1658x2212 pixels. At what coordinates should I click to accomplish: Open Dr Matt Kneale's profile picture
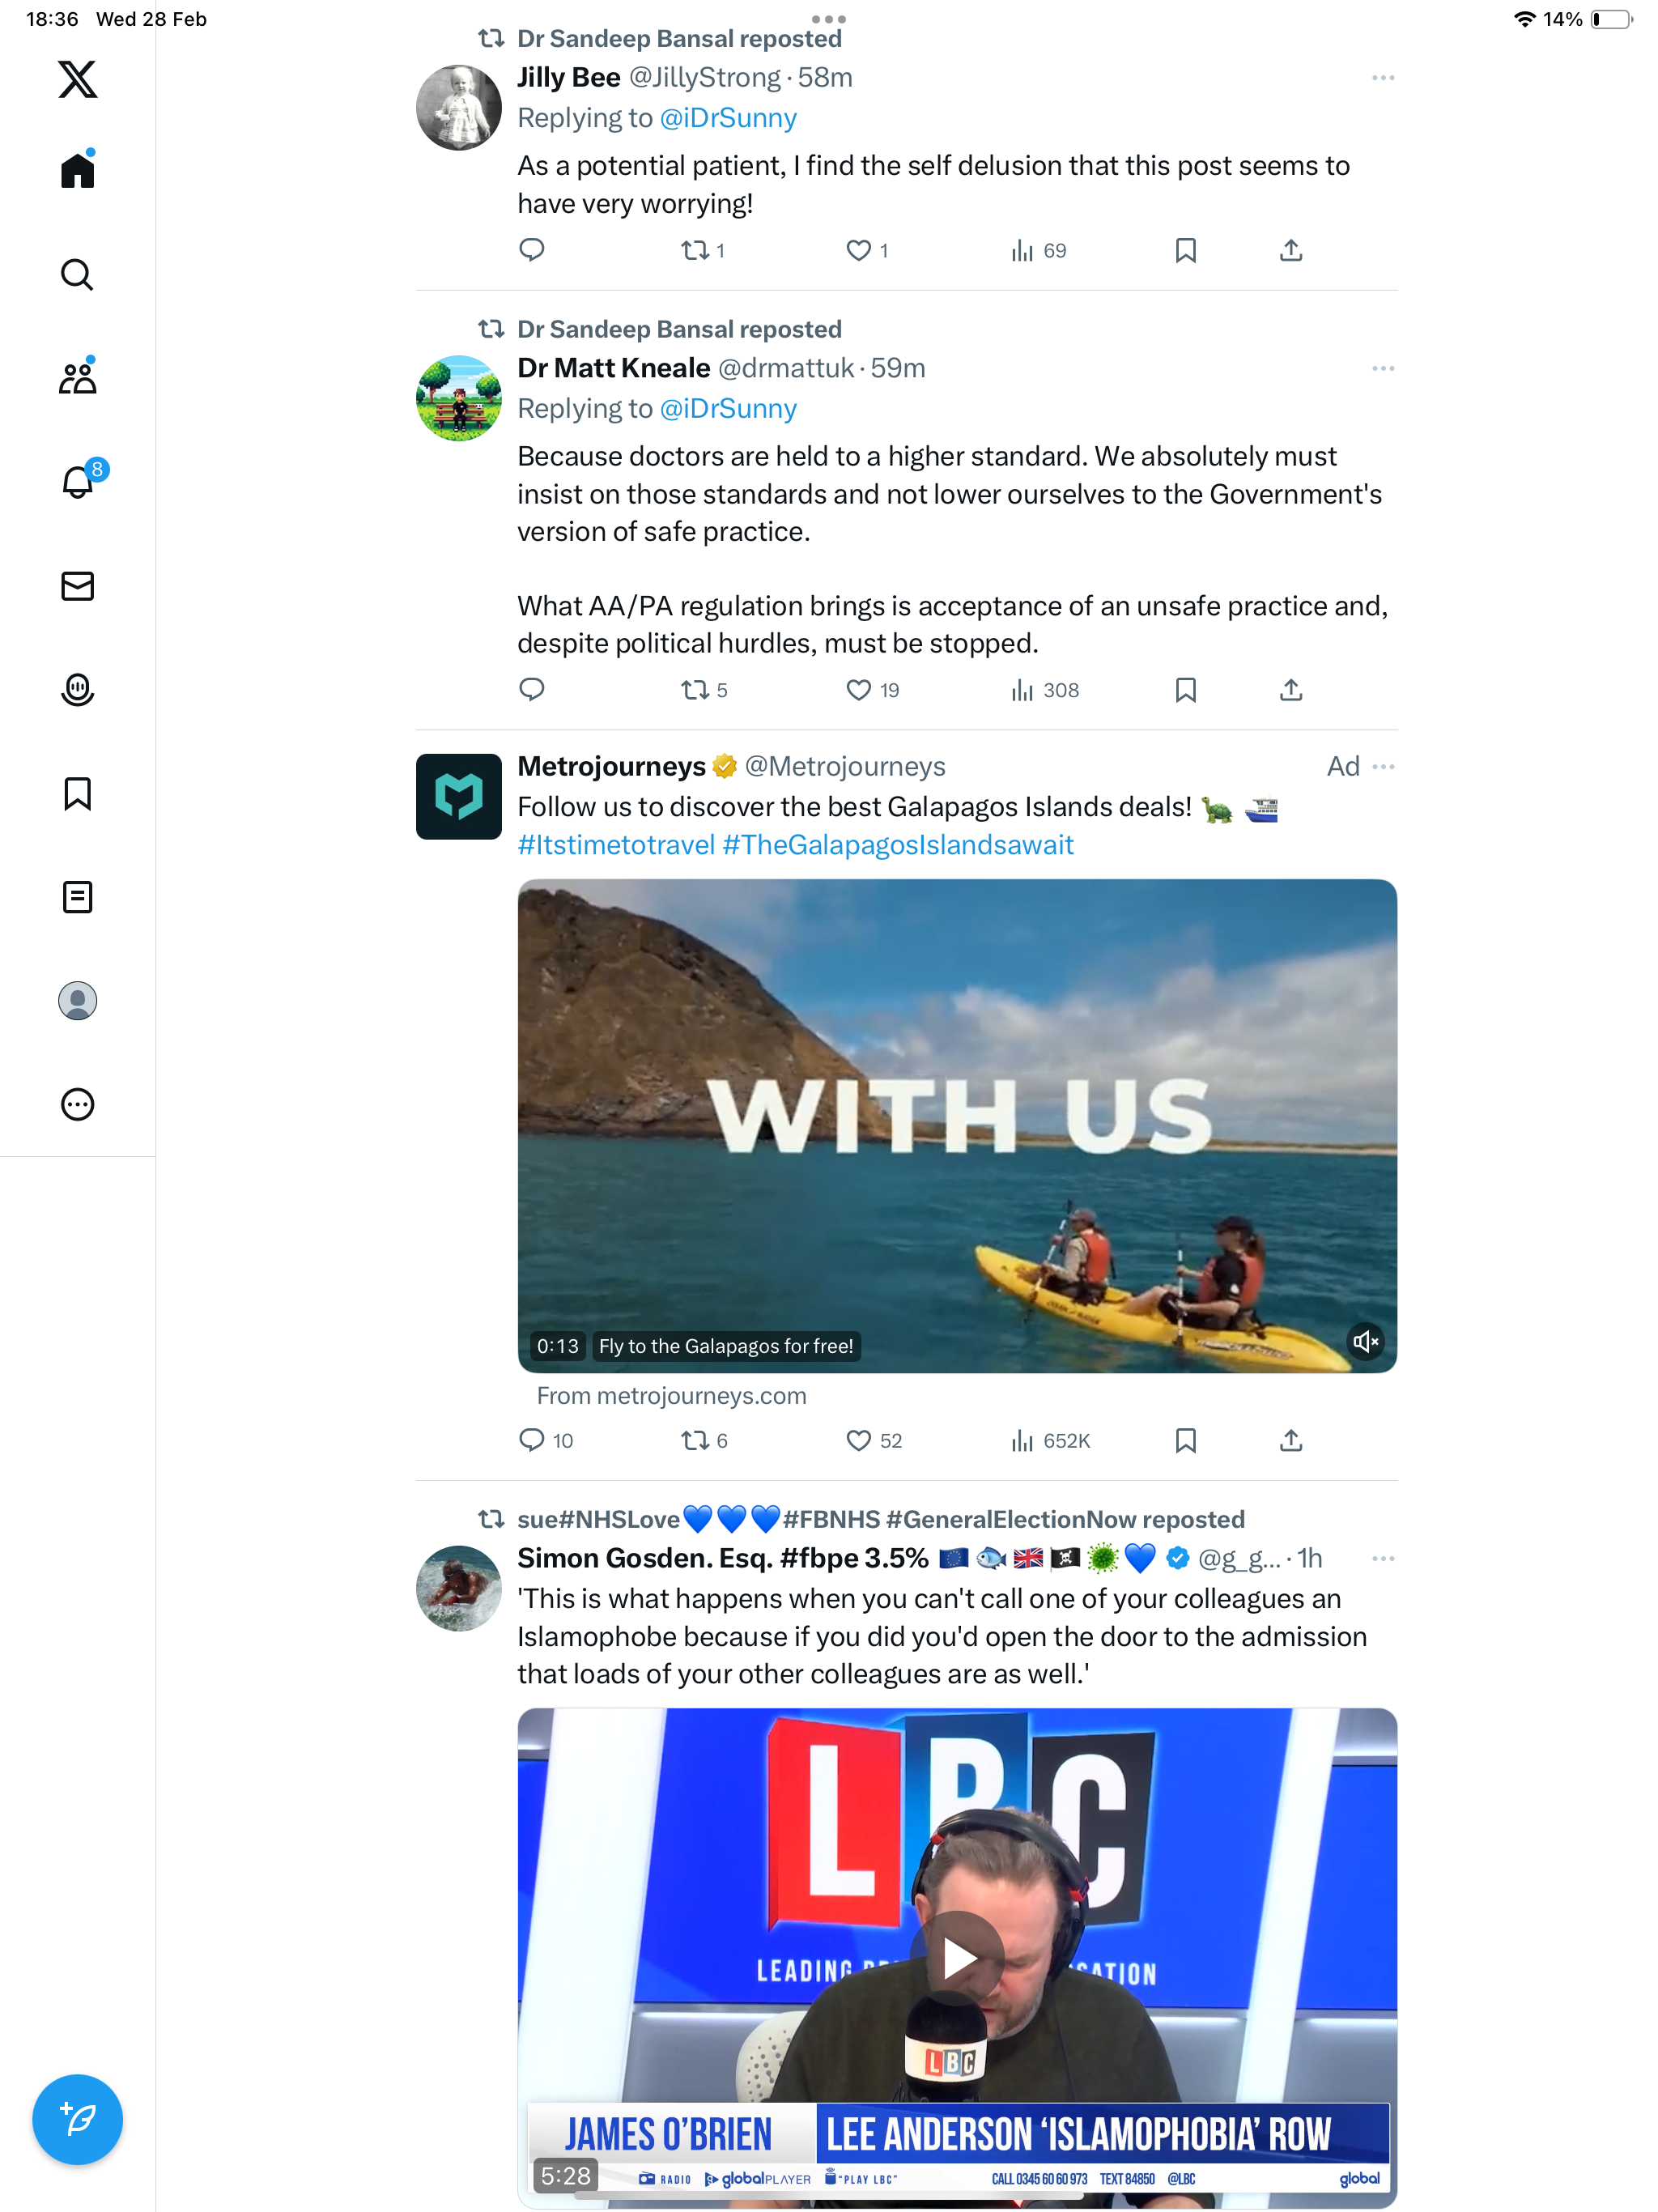click(x=458, y=398)
